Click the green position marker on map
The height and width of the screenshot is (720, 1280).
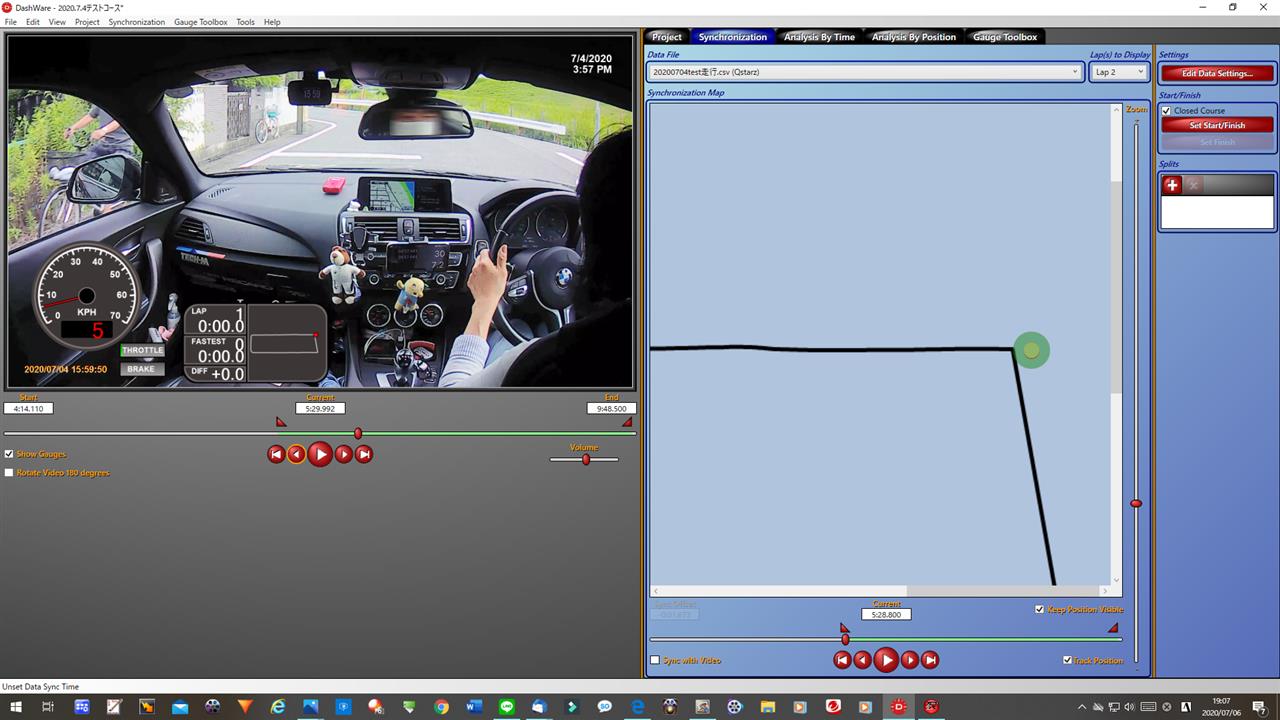point(1031,350)
